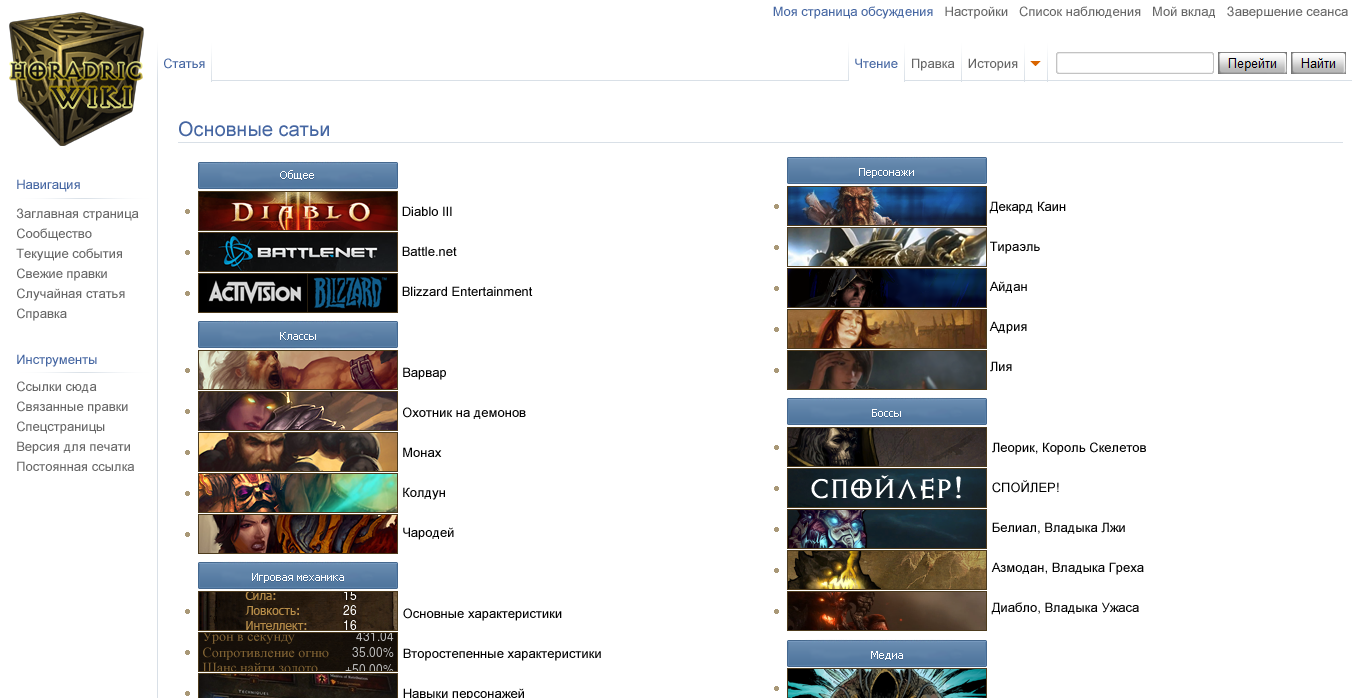1352x698 pixels.
Task: Click the Леорик, Король Скелетов link
Action: tap(1069, 448)
